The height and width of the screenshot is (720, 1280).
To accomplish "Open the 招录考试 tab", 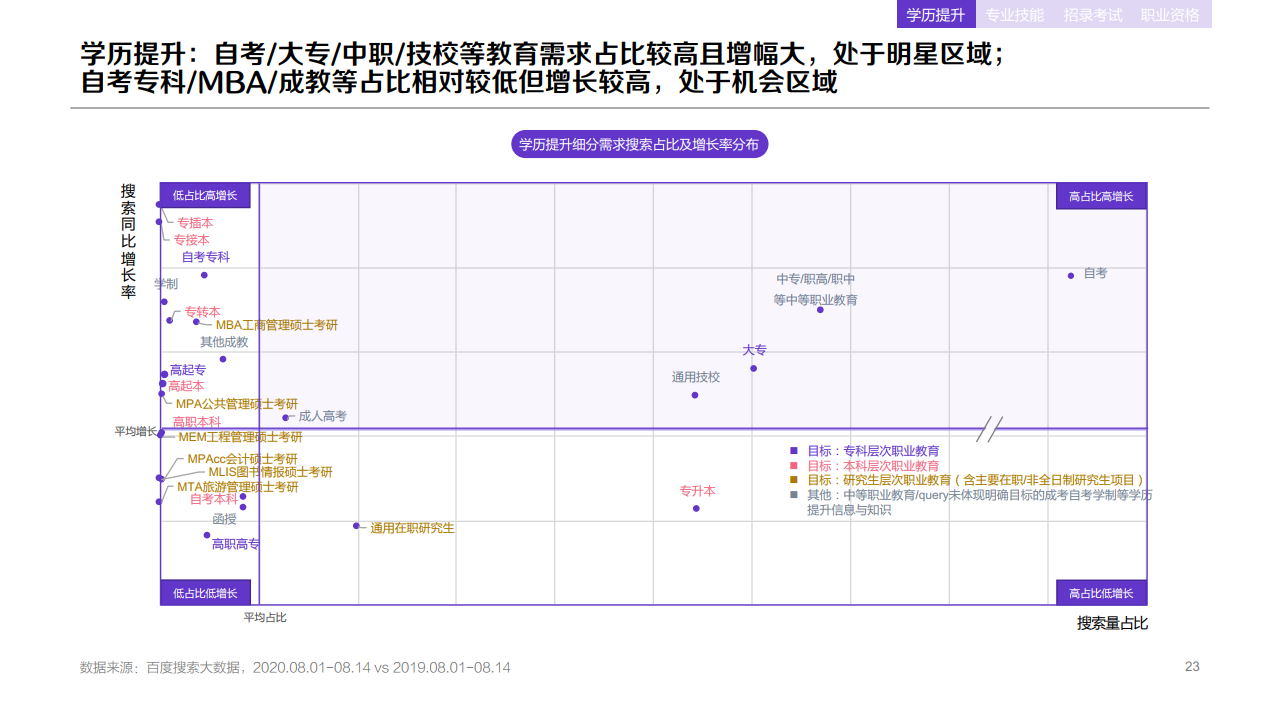I will (1091, 14).
